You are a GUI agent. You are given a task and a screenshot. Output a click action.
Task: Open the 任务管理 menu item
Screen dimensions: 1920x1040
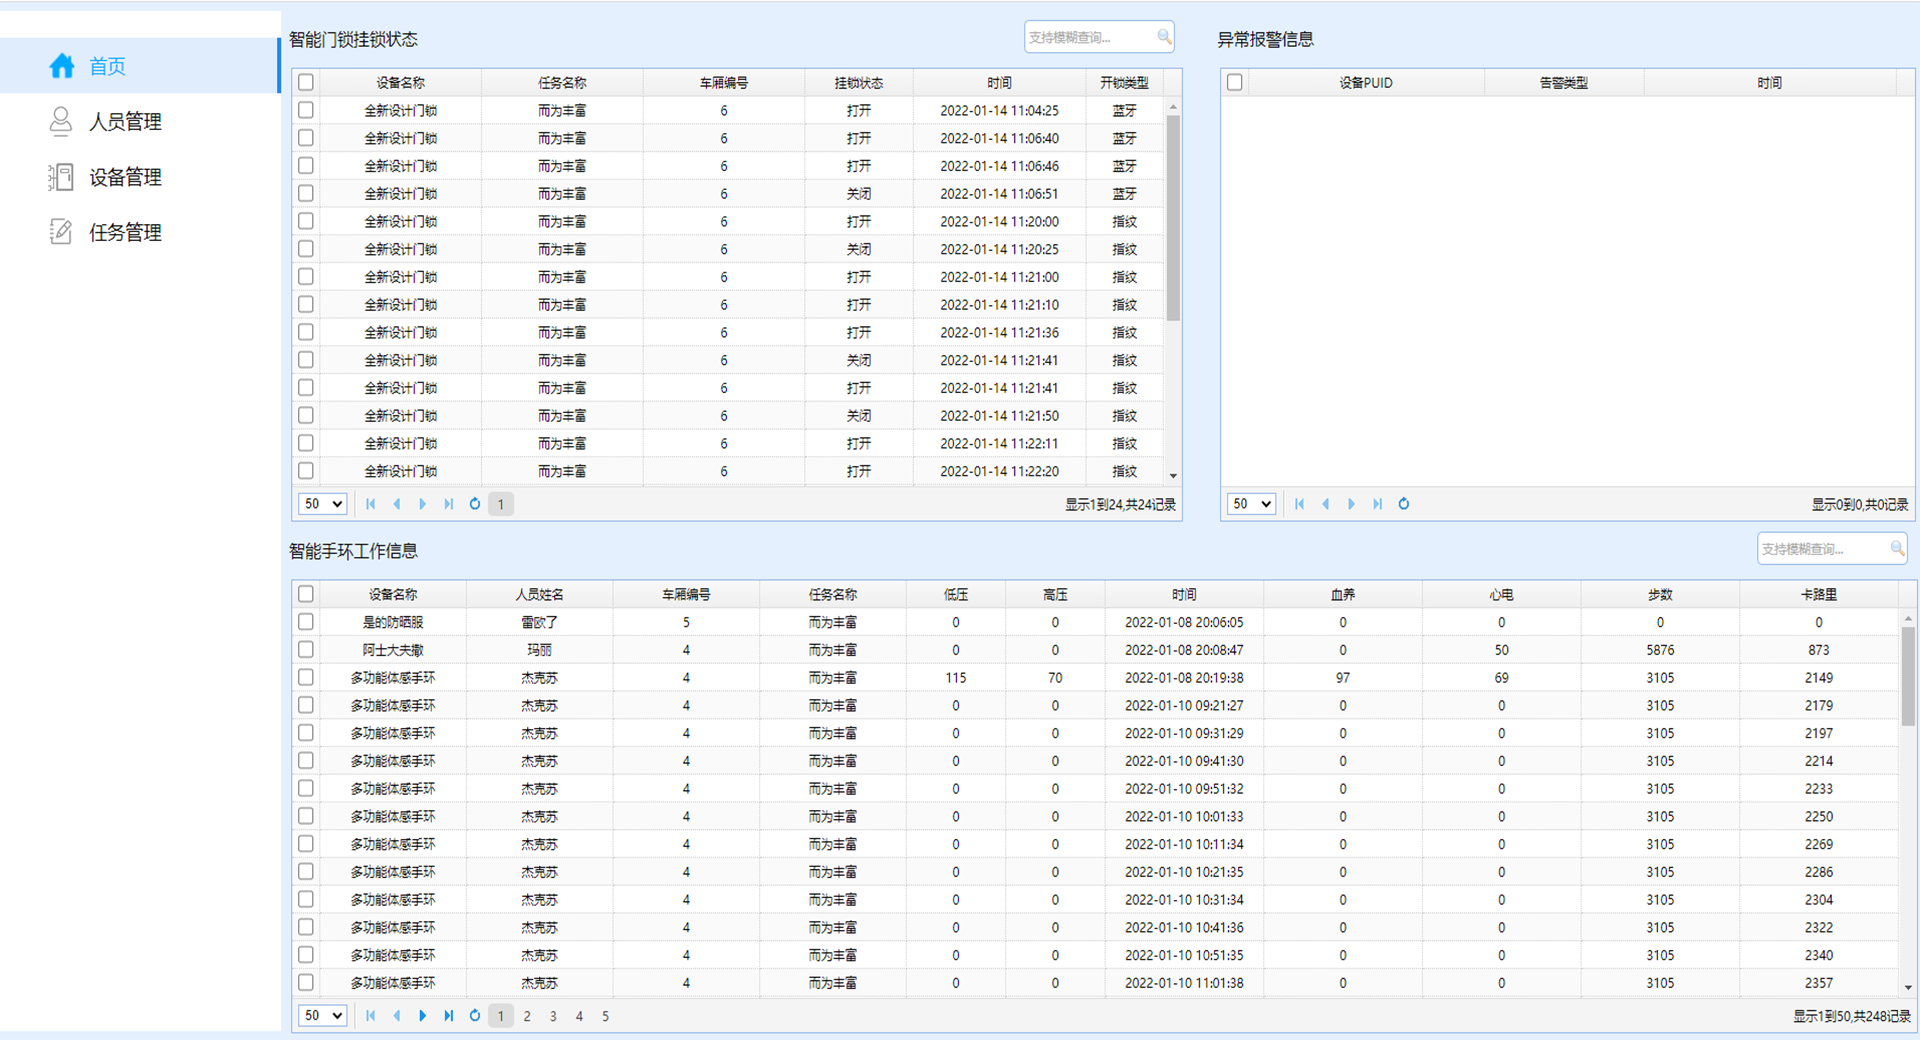click(125, 233)
